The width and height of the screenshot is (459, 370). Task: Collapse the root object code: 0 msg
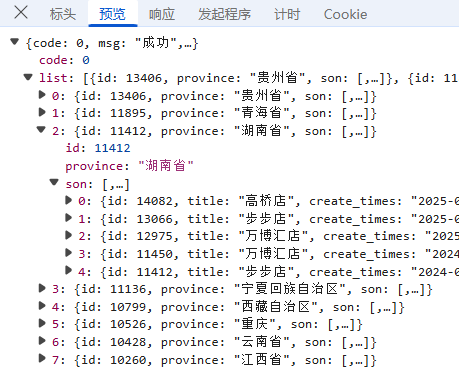coord(14,42)
